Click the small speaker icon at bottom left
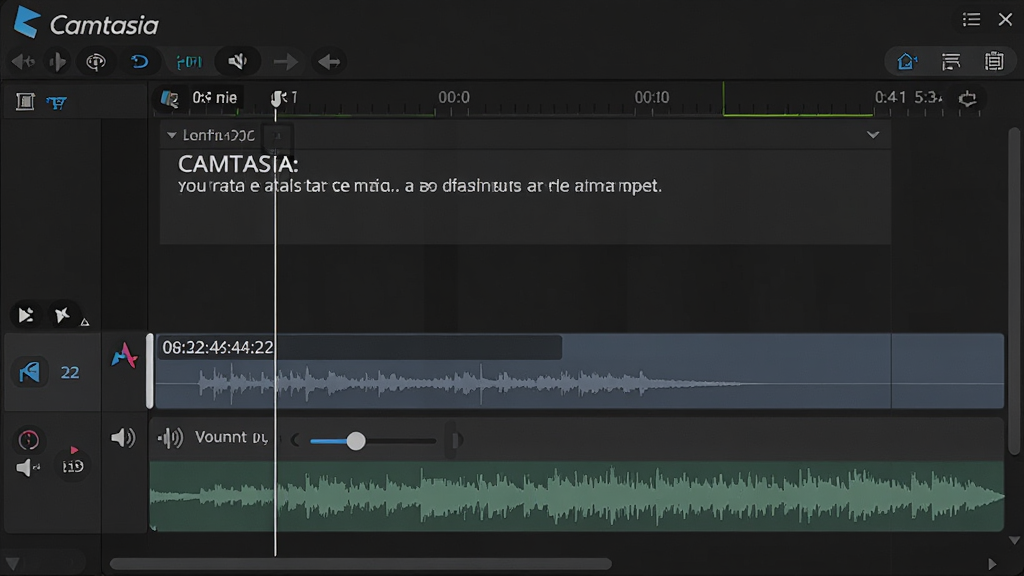 coord(27,468)
